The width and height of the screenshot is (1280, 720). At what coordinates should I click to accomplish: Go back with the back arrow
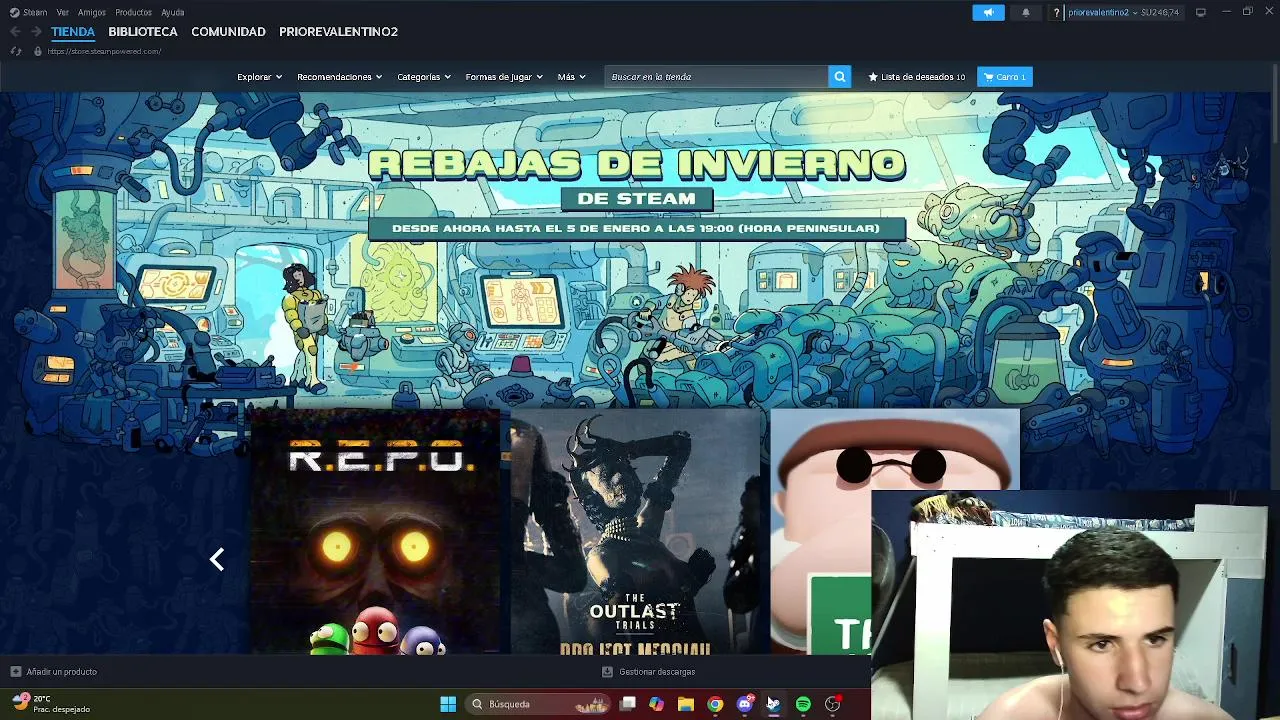tap(15, 32)
